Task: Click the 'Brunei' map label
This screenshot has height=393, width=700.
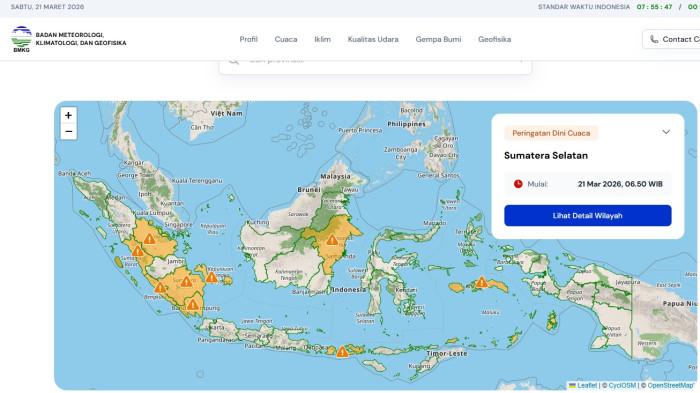Action: tap(309, 190)
